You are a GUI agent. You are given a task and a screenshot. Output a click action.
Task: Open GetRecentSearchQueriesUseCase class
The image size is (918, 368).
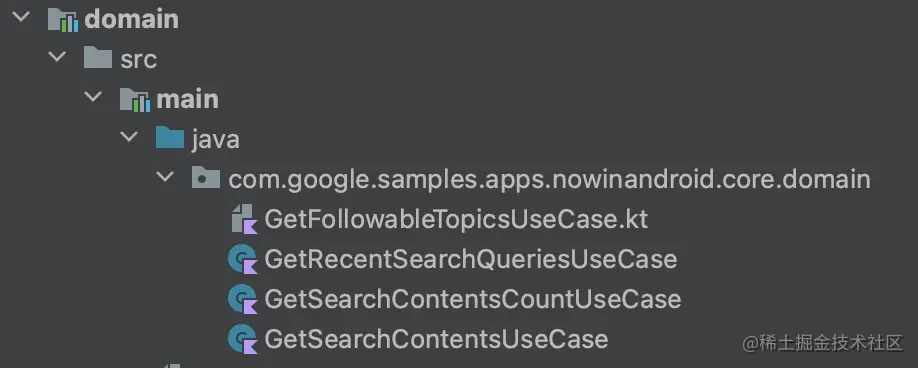click(x=471, y=259)
